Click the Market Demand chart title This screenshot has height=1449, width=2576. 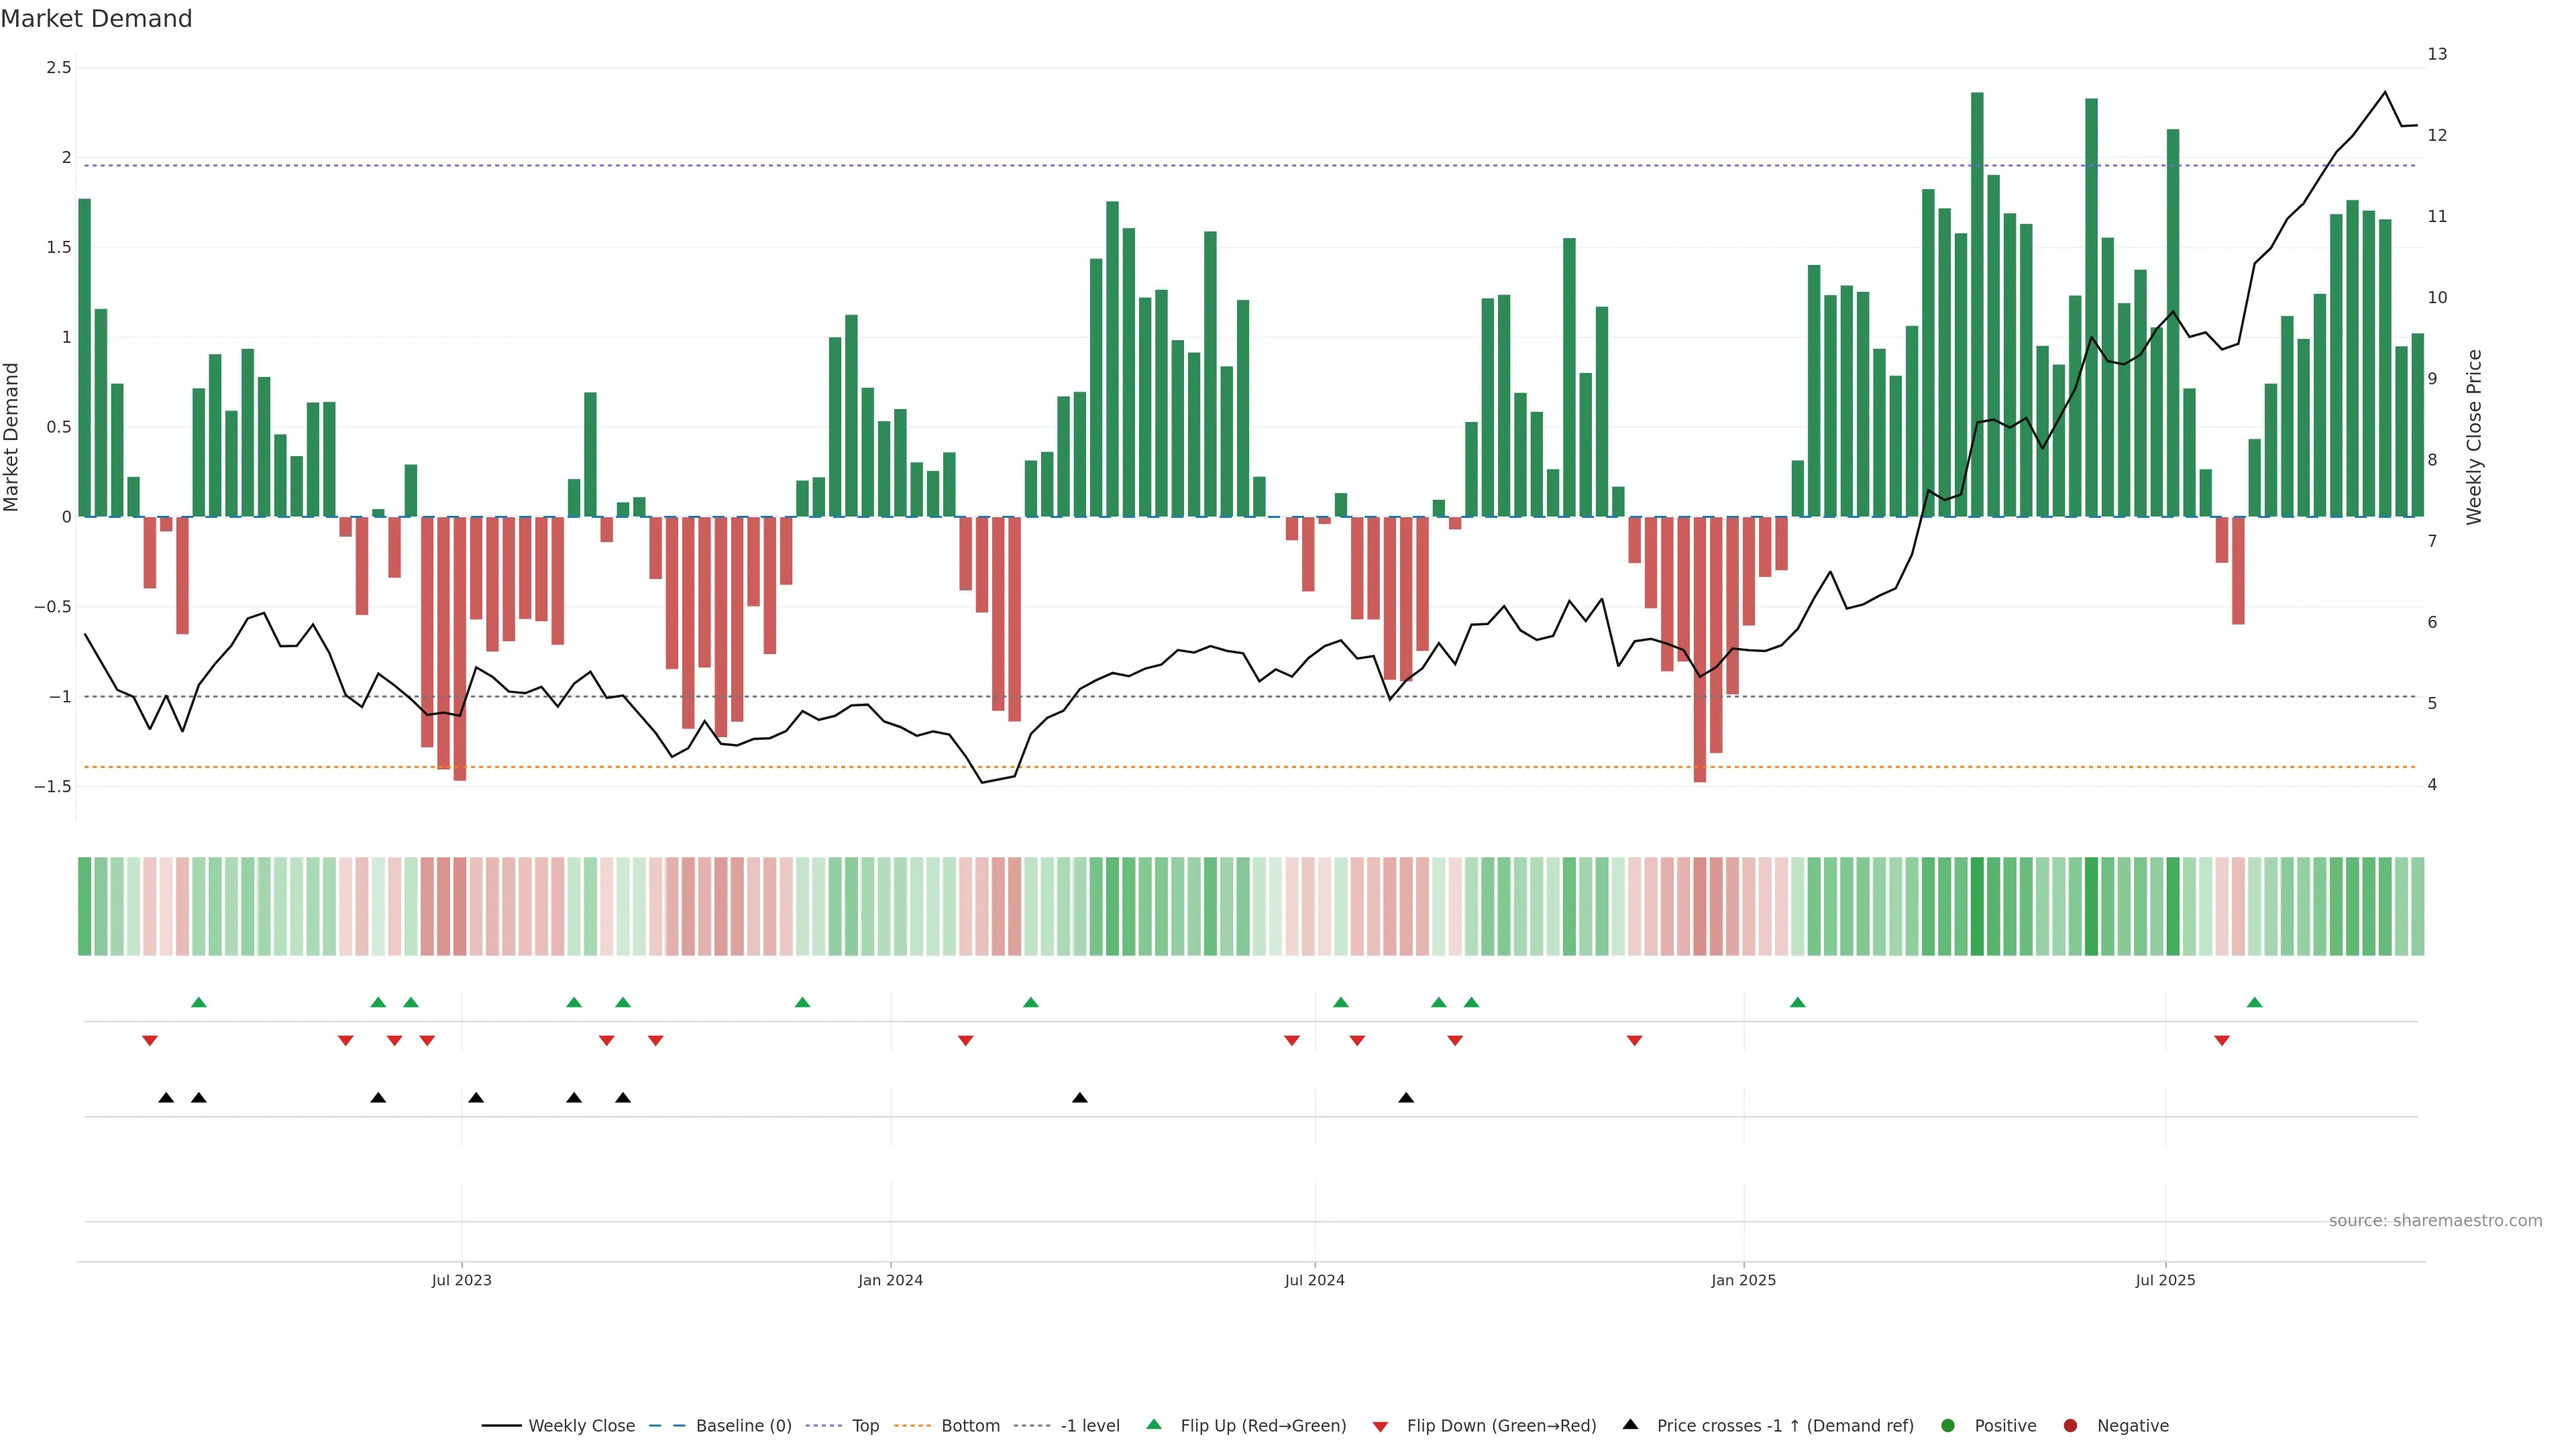pos(96,19)
